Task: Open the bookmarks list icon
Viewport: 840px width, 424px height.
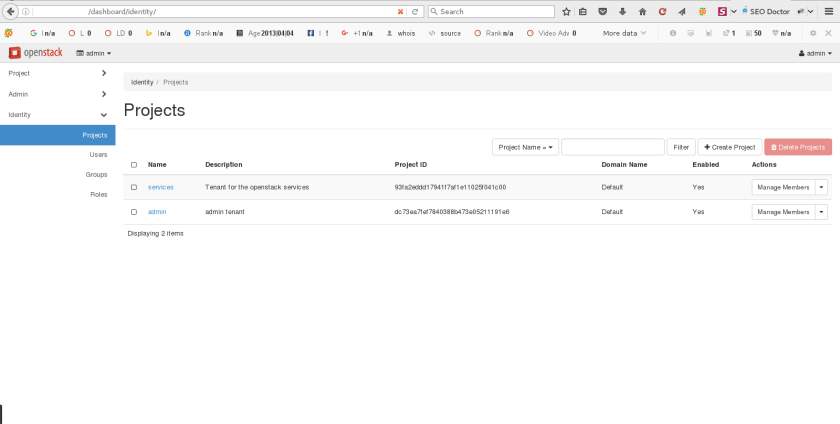Action: point(583,11)
